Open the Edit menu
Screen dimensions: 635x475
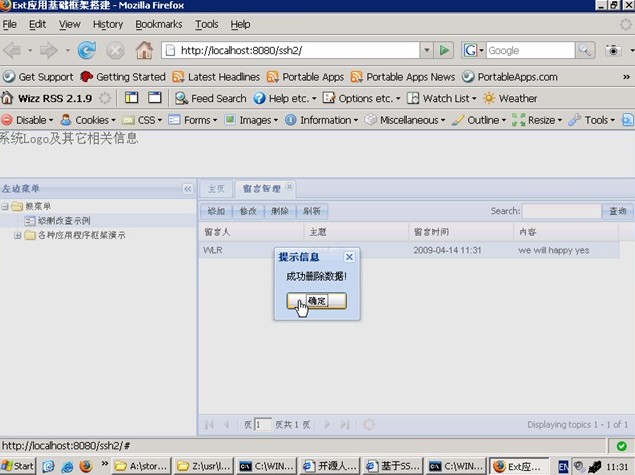click(x=38, y=24)
